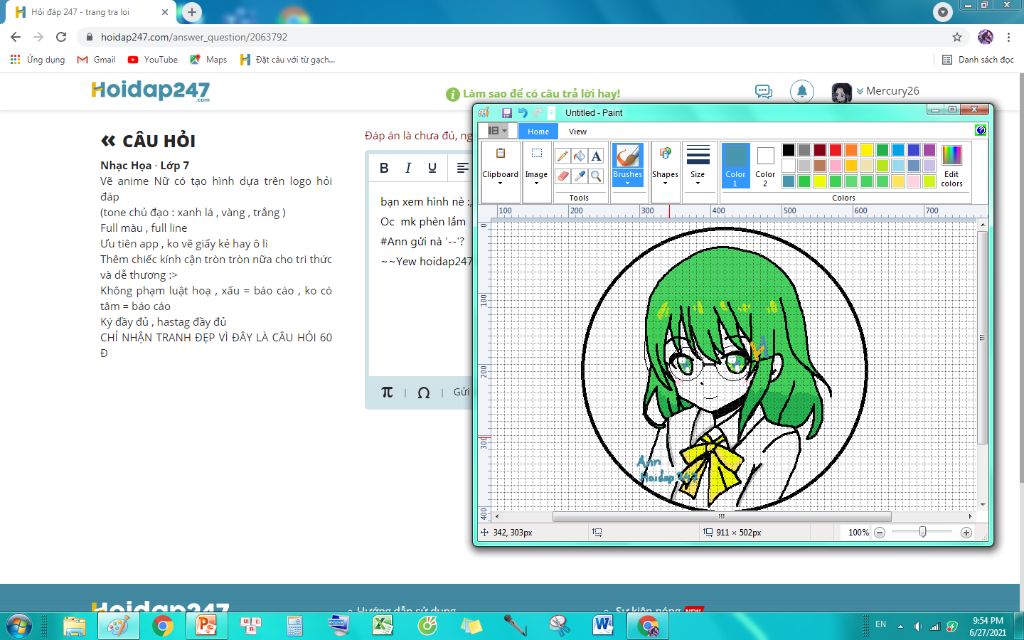The width and height of the screenshot is (1024, 640).
Task: Toggle Bold formatting in the answer editor
Action: pos(384,168)
